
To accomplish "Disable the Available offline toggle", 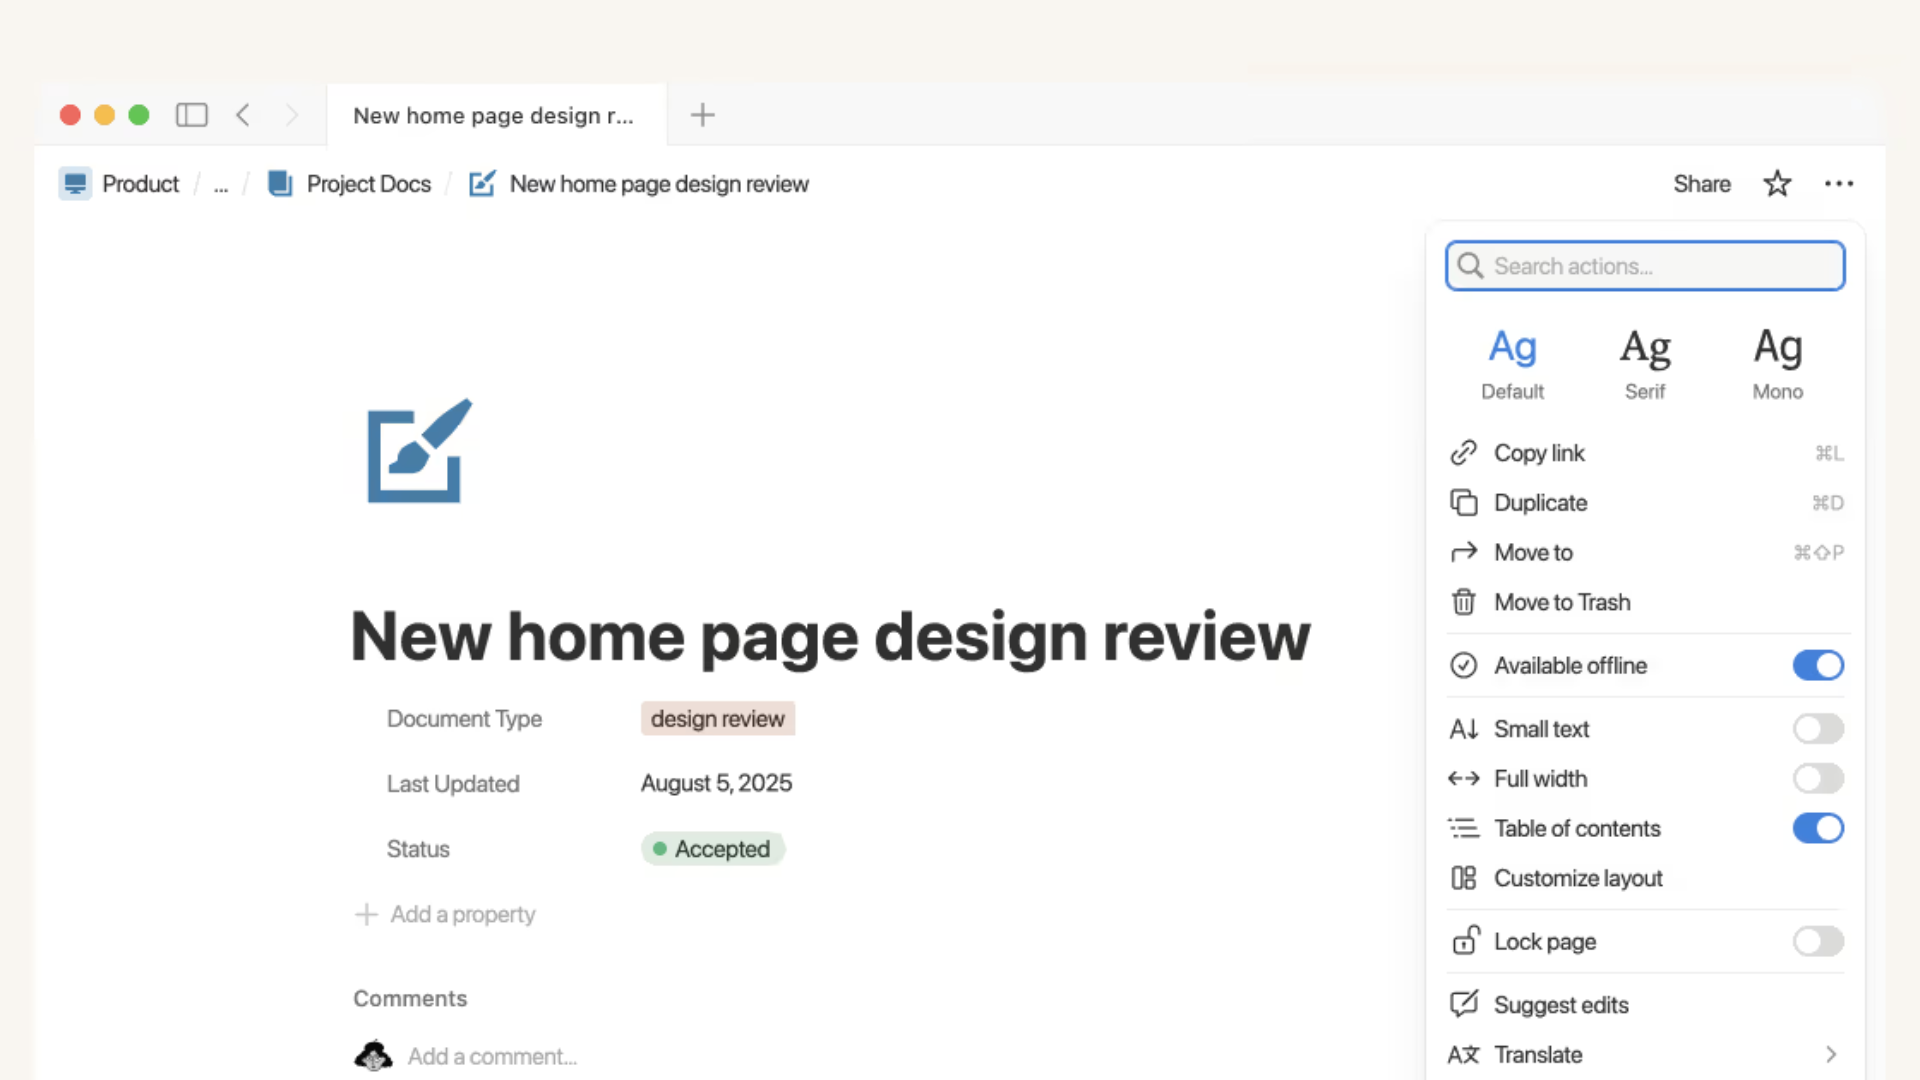I will pyautogui.click(x=1817, y=666).
